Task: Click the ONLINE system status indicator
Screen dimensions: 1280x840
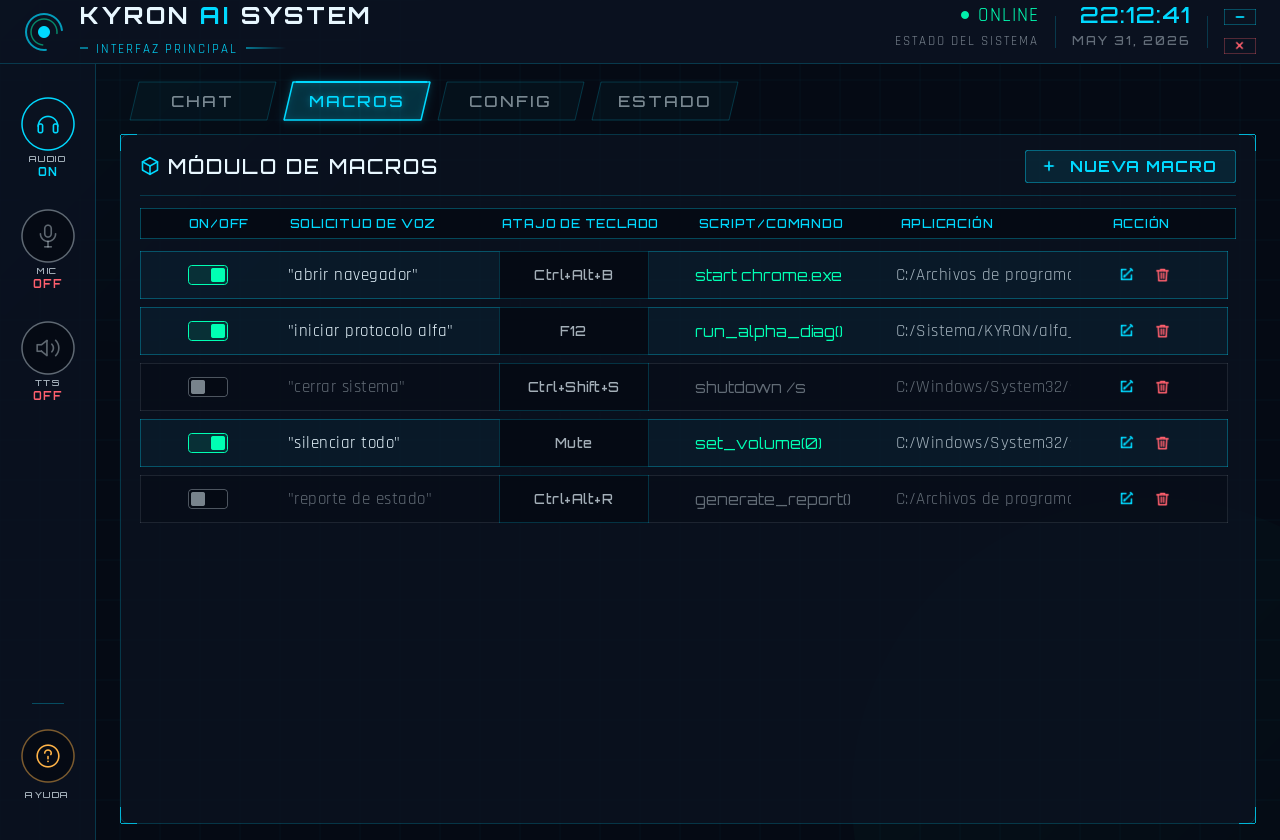Action: tap(1000, 15)
